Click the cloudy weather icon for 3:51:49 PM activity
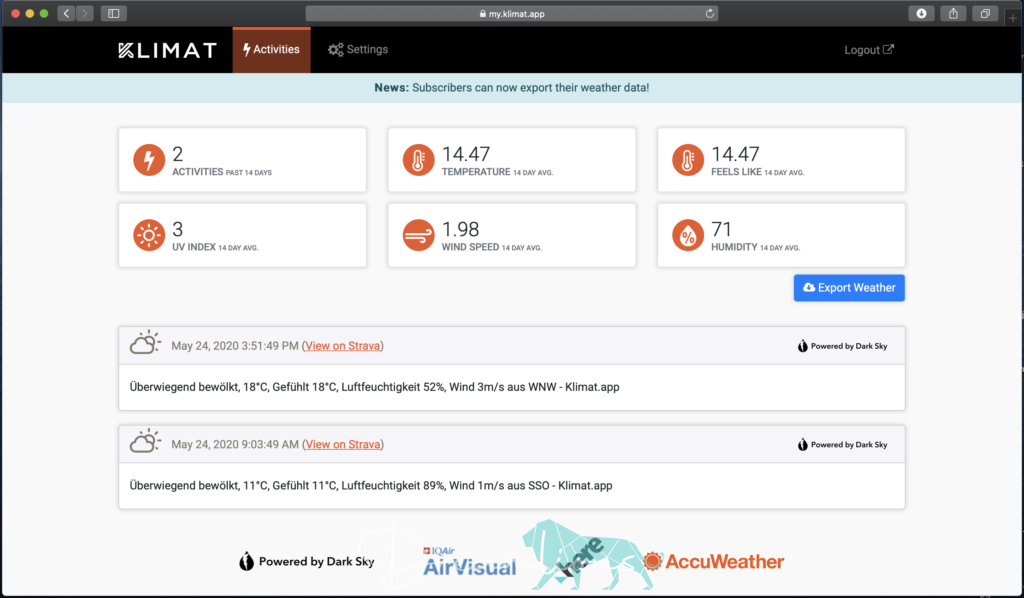Screen dimensions: 1024x598 (x=145, y=345)
